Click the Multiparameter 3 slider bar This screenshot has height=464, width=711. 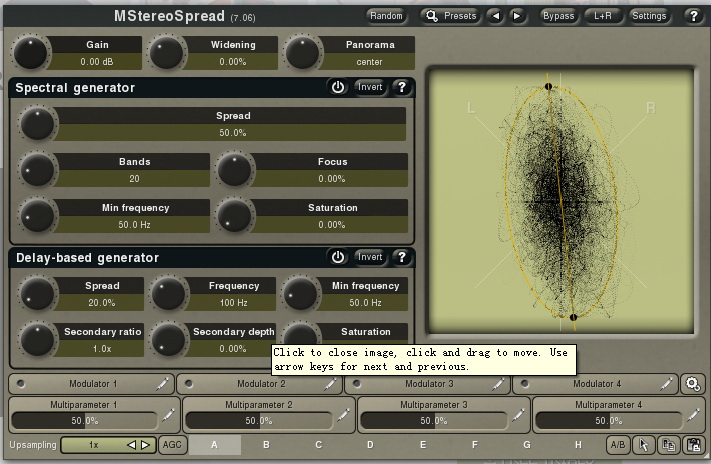pyautogui.click(x=433, y=420)
